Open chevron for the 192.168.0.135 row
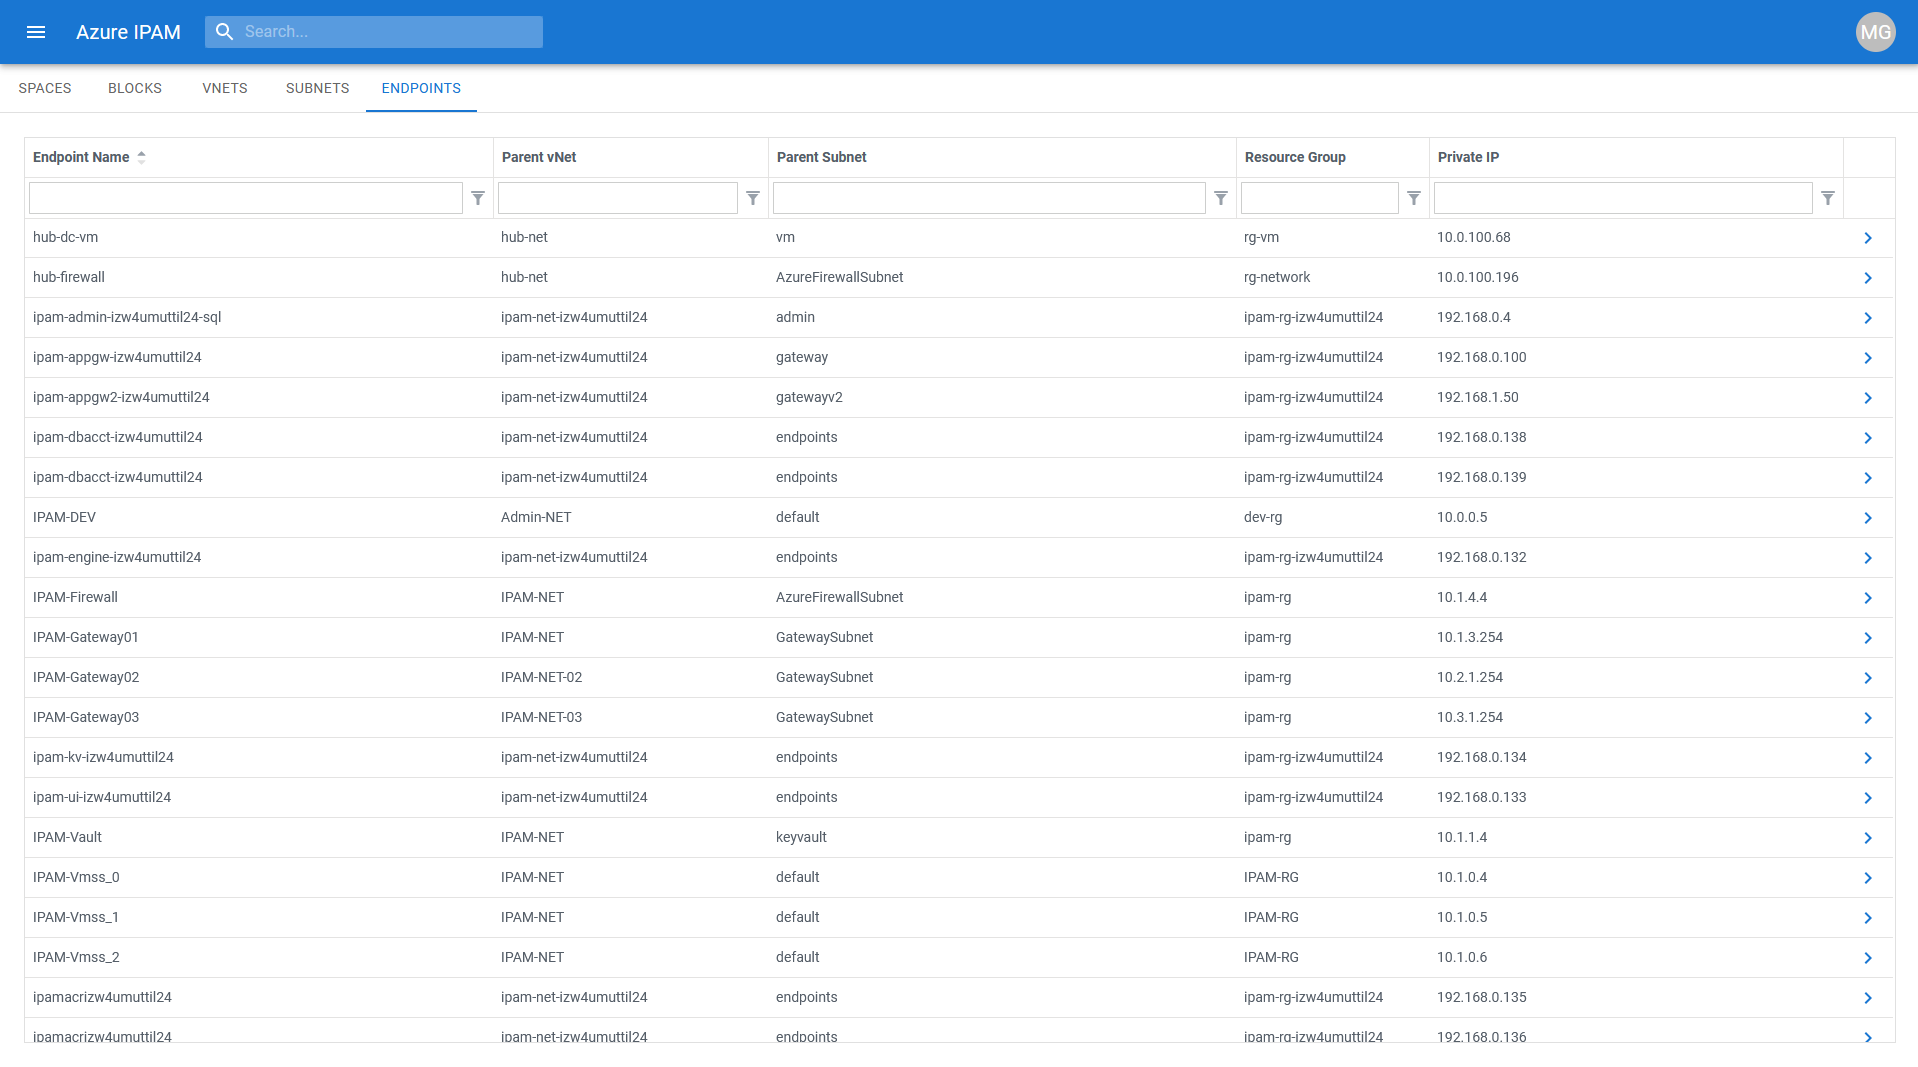Image resolution: width=1918 pixels, height=1067 pixels. coord(1868,998)
